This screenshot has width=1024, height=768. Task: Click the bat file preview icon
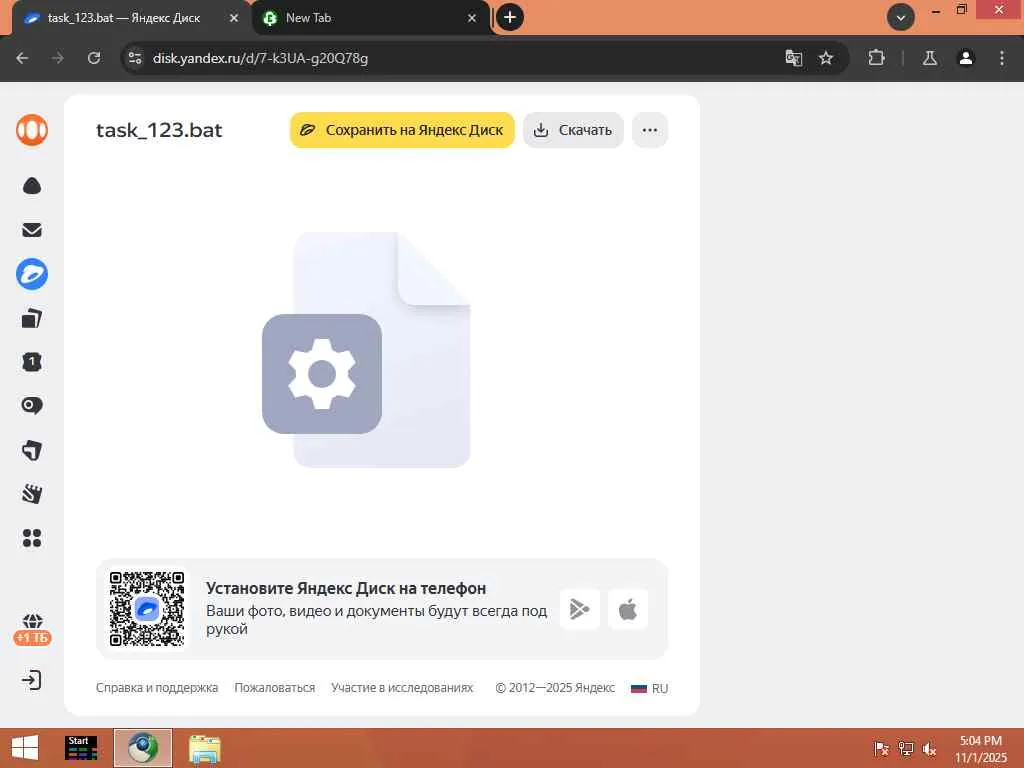pyautogui.click(x=366, y=349)
